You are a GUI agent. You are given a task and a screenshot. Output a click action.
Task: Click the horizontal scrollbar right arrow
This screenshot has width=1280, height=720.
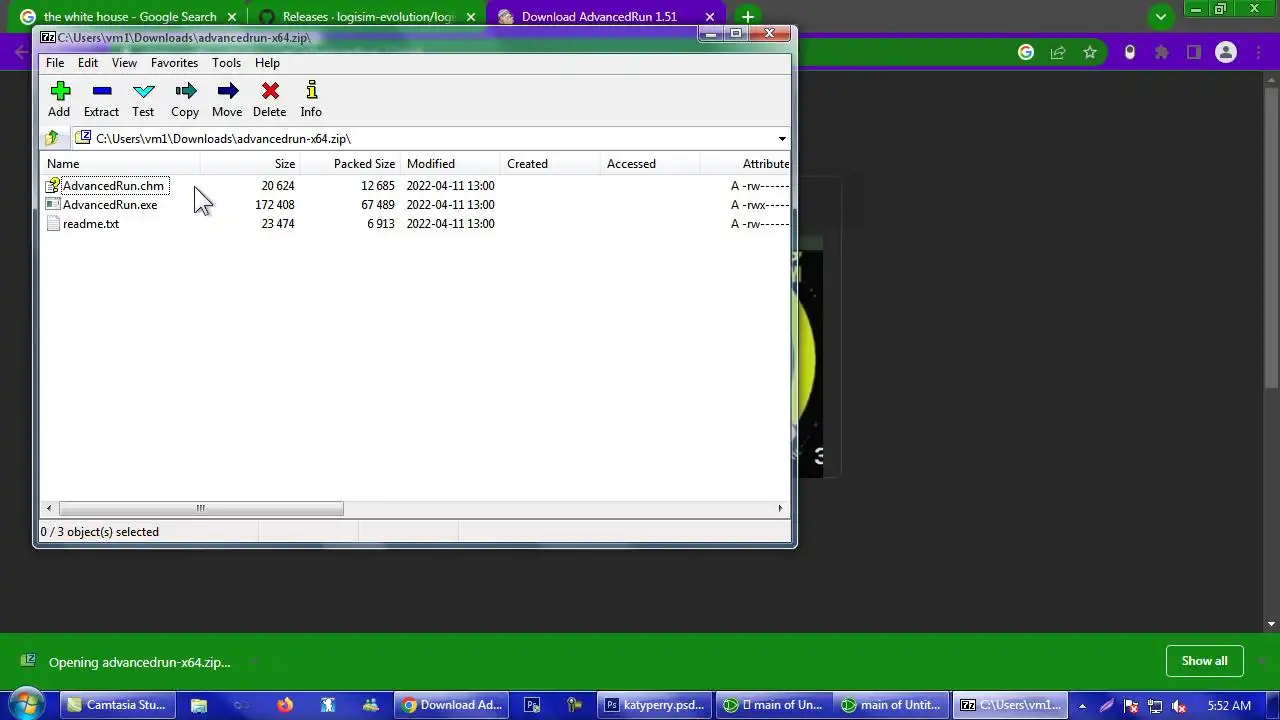[781, 508]
